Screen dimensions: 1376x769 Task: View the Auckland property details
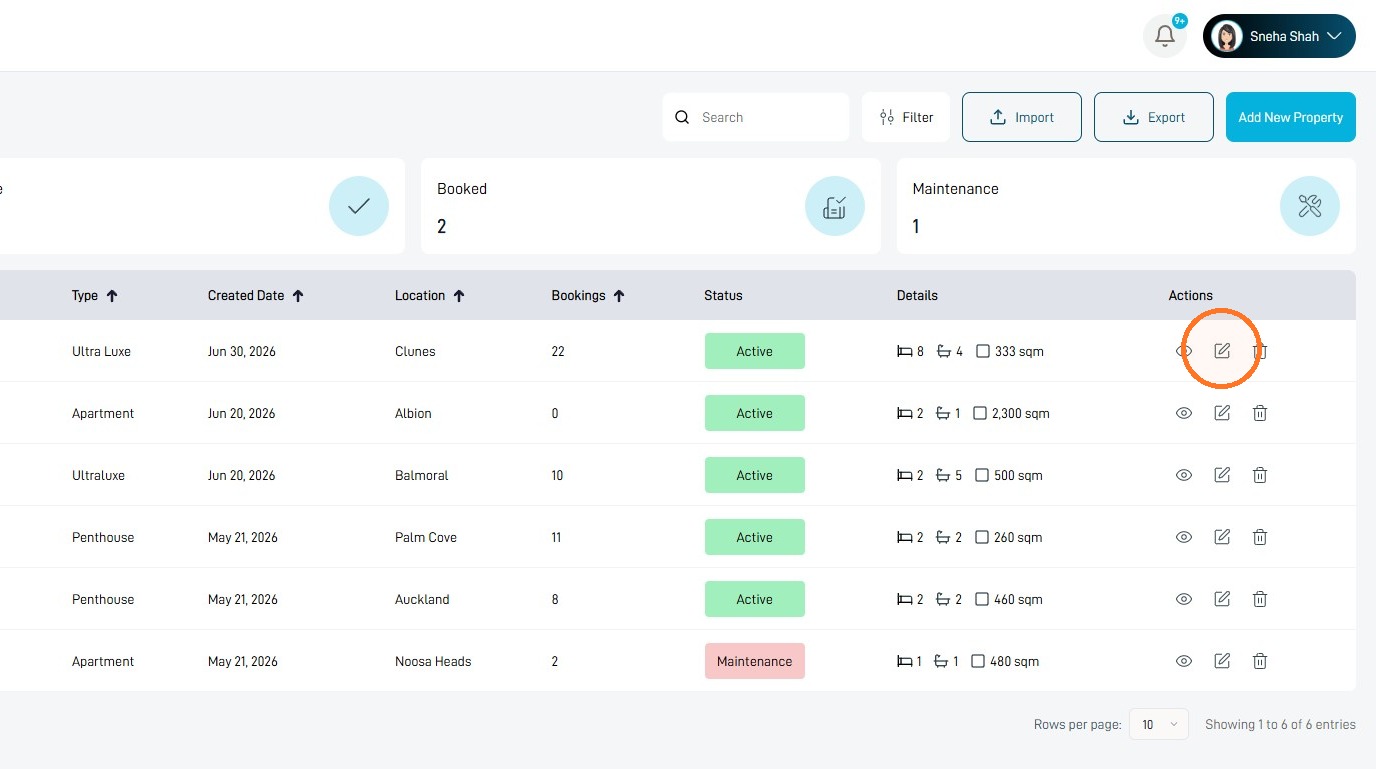pyautogui.click(x=1184, y=599)
